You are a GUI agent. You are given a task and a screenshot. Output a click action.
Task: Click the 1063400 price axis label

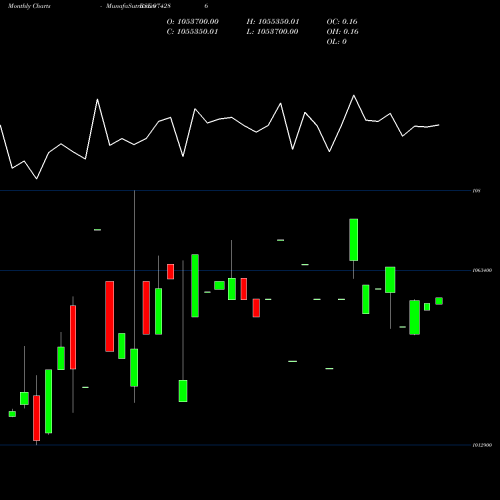(x=482, y=270)
